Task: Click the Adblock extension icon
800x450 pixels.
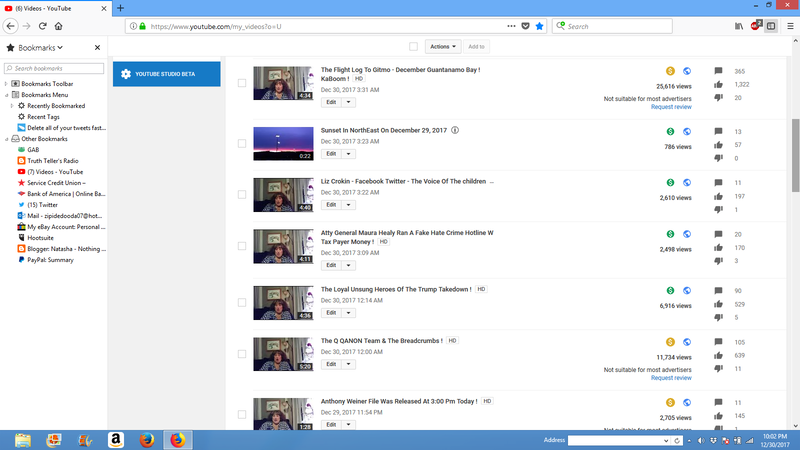Action: pyautogui.click(x=756, y=26)
